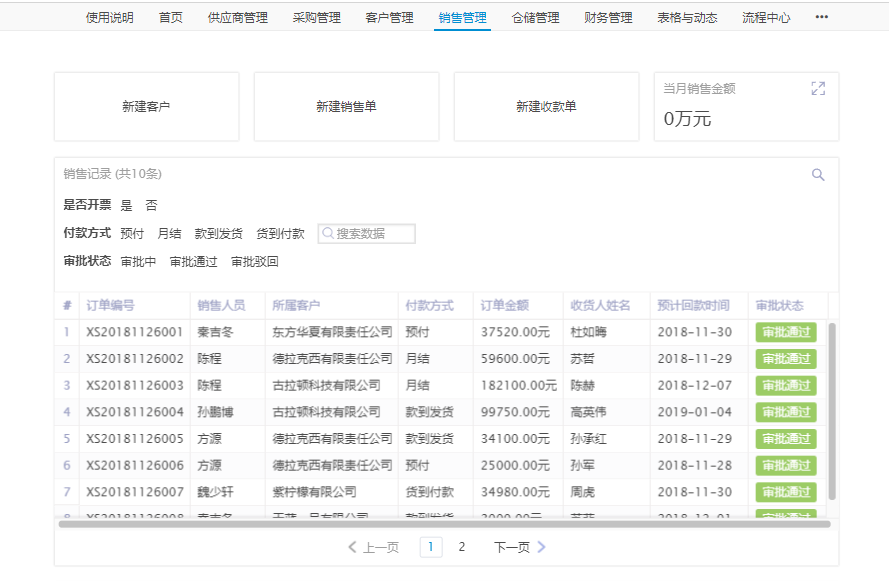Viewport: 889px width, 581px height.
Task: Filter approval status by 审批驳回
Action: pyautogui.click(x=255, y=262)
